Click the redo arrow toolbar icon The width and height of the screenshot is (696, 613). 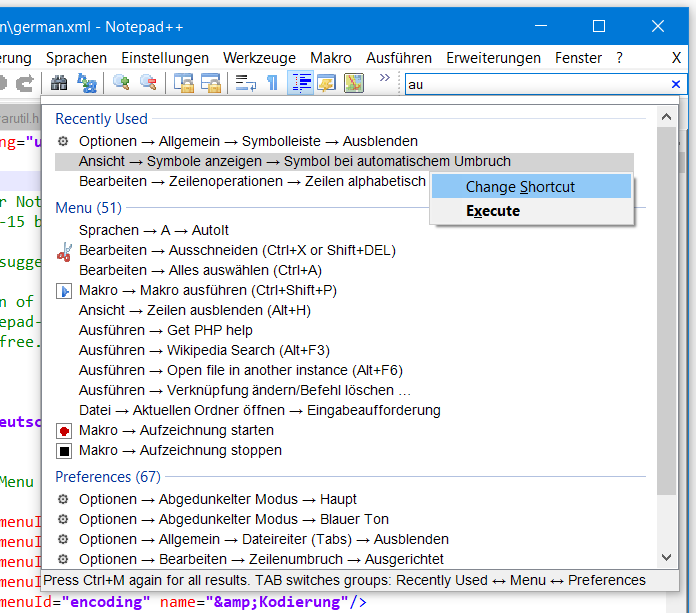[x=25, y=83]
